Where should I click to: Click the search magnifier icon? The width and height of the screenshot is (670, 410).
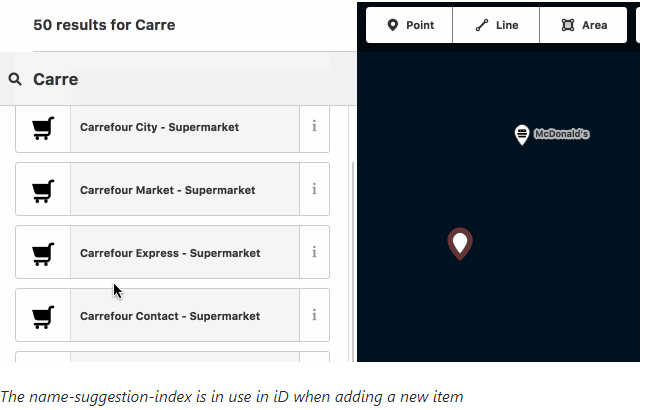(x=15, y=79)
